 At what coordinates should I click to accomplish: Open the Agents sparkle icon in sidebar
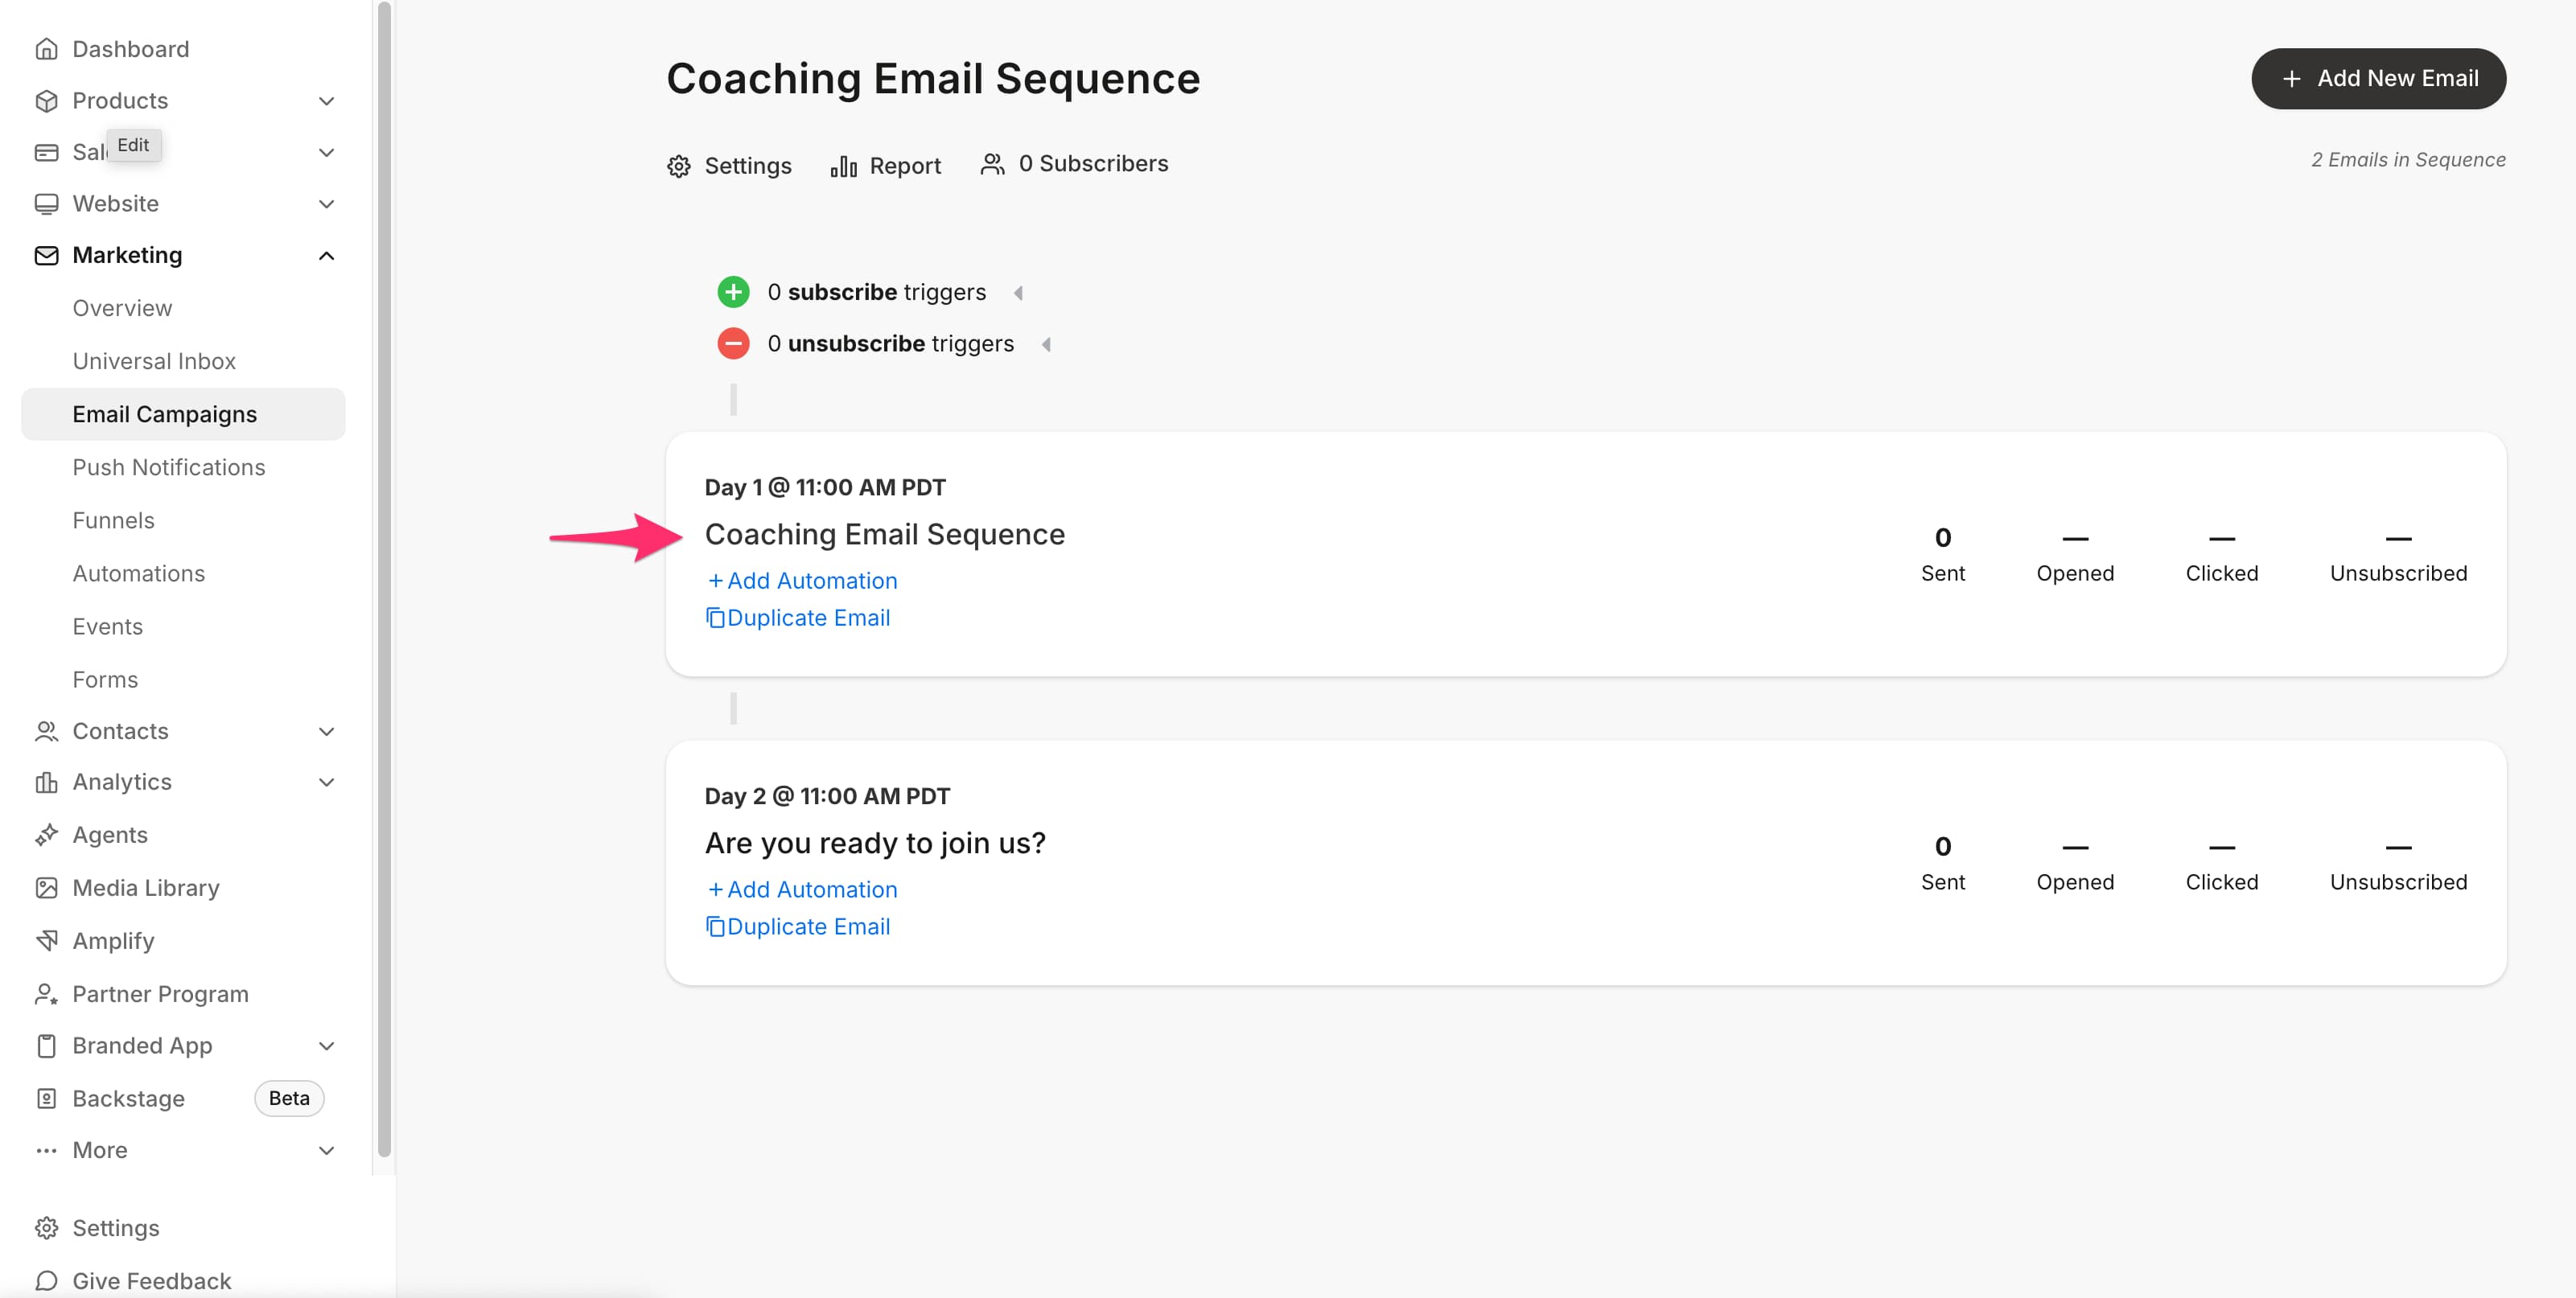point(46,835)
